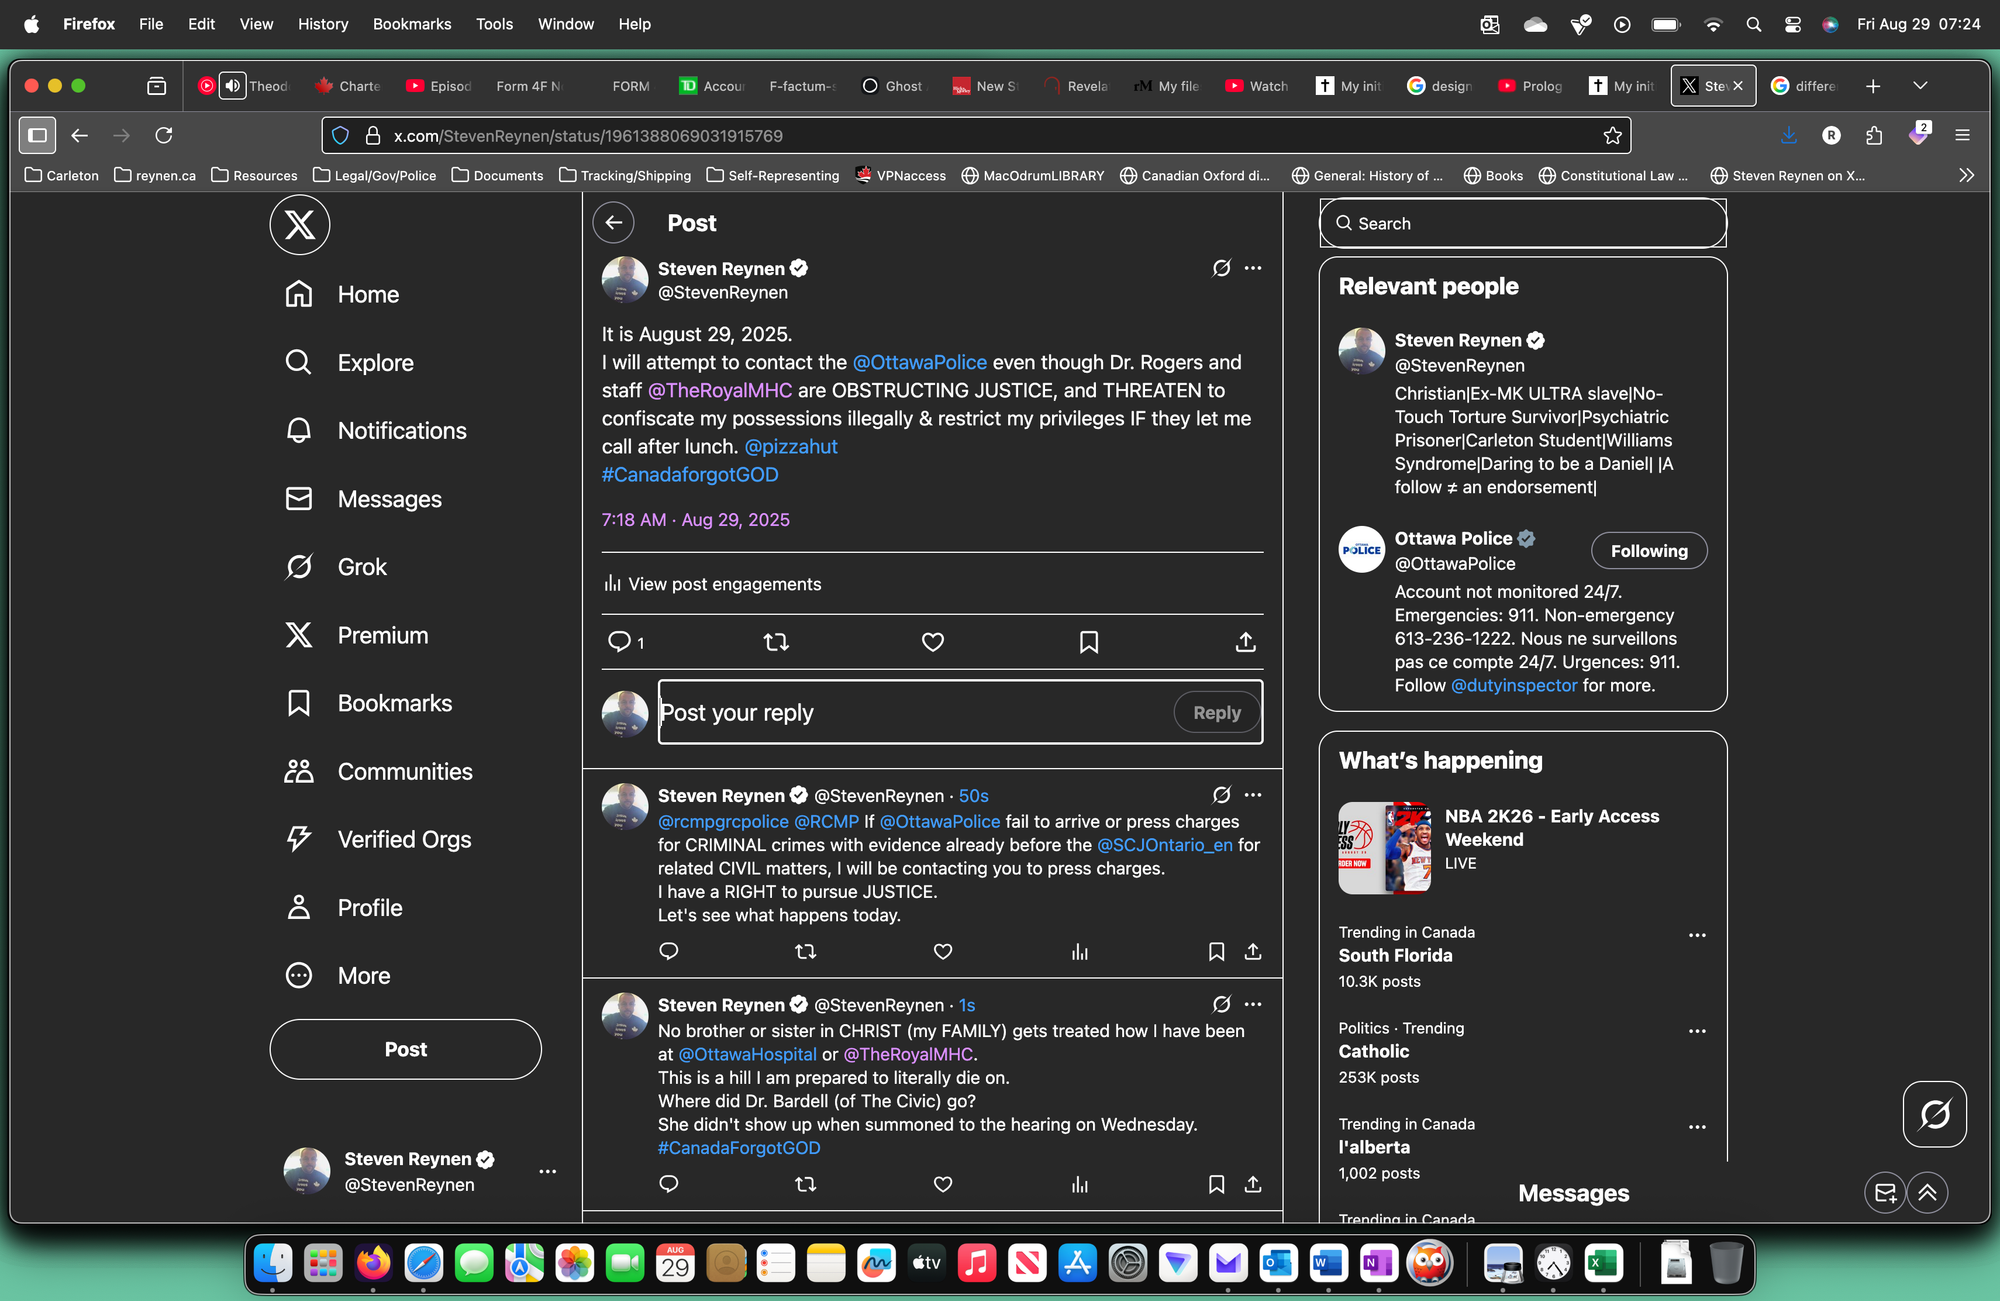Switch to the Ghost browser tab
Image resolution: width=2000 pixels, height=1301 pixels.
click(x=893, y=86)
